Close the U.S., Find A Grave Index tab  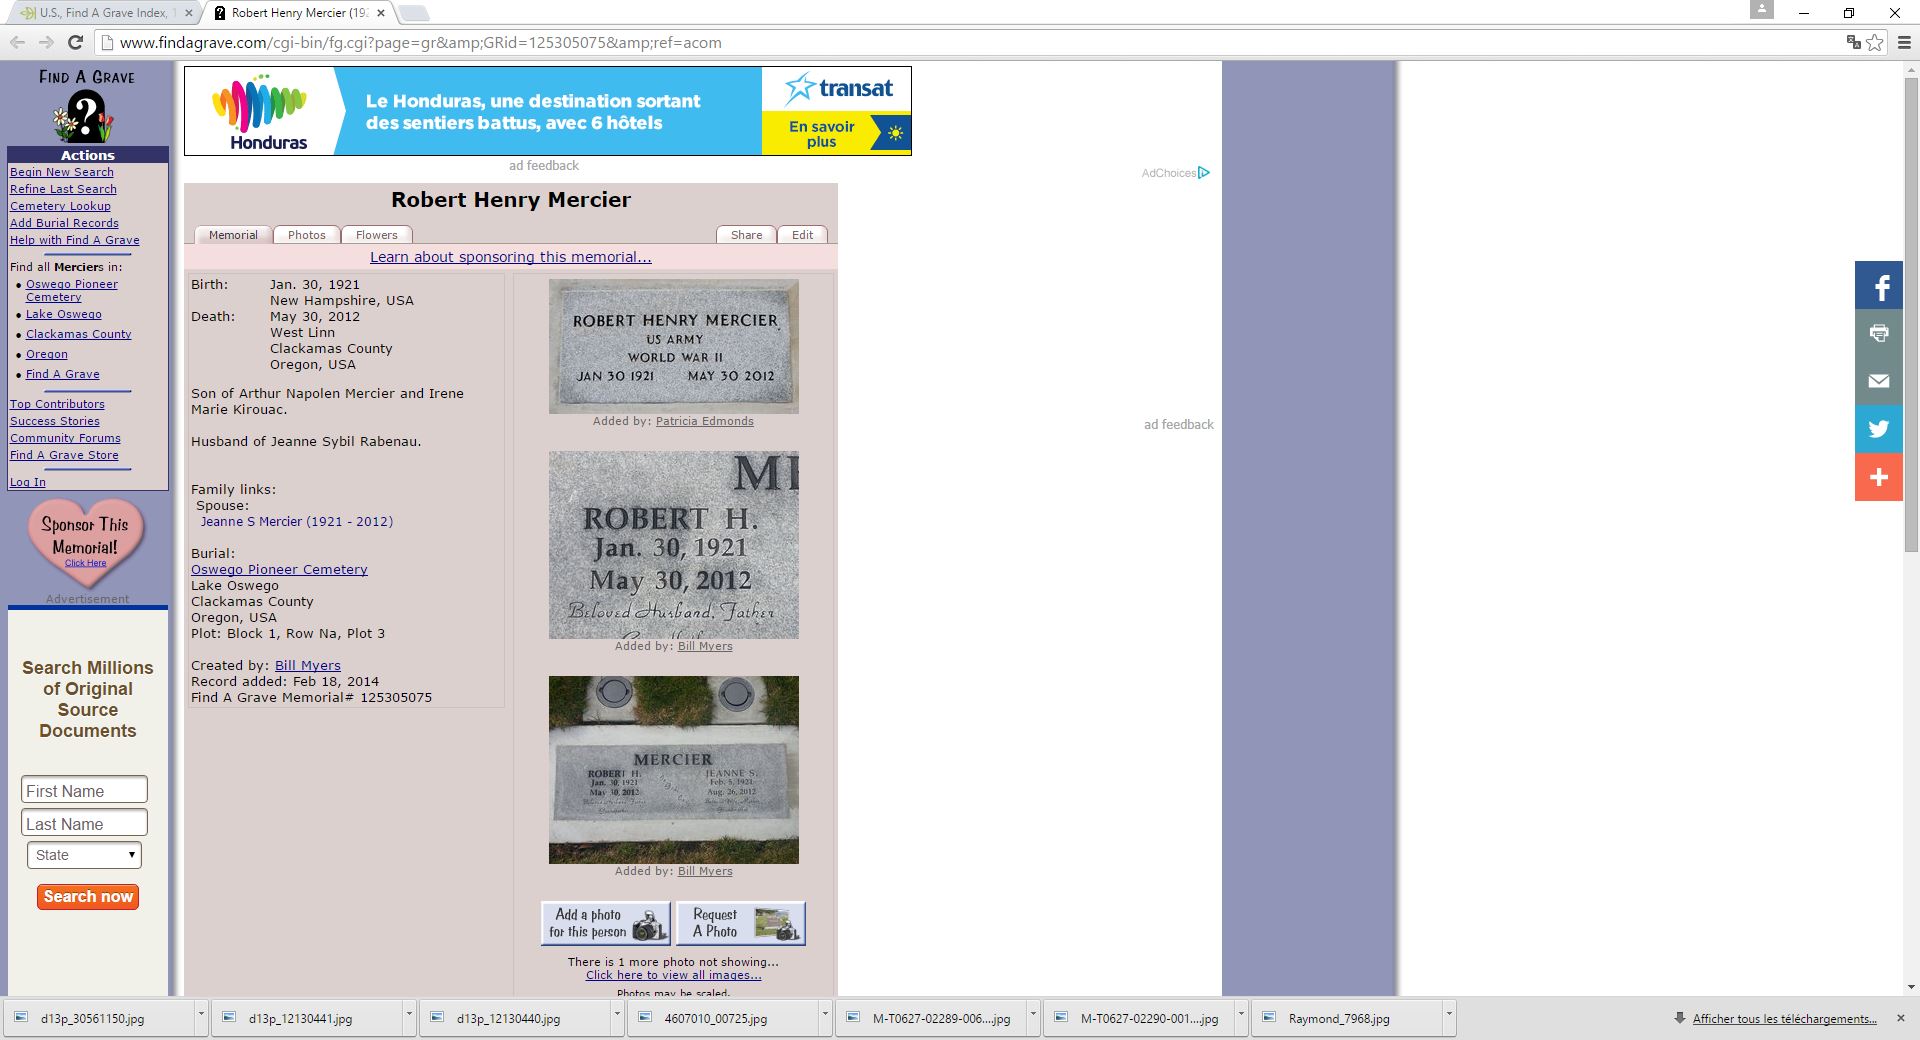pyautogui.click(x=189, y=13)
